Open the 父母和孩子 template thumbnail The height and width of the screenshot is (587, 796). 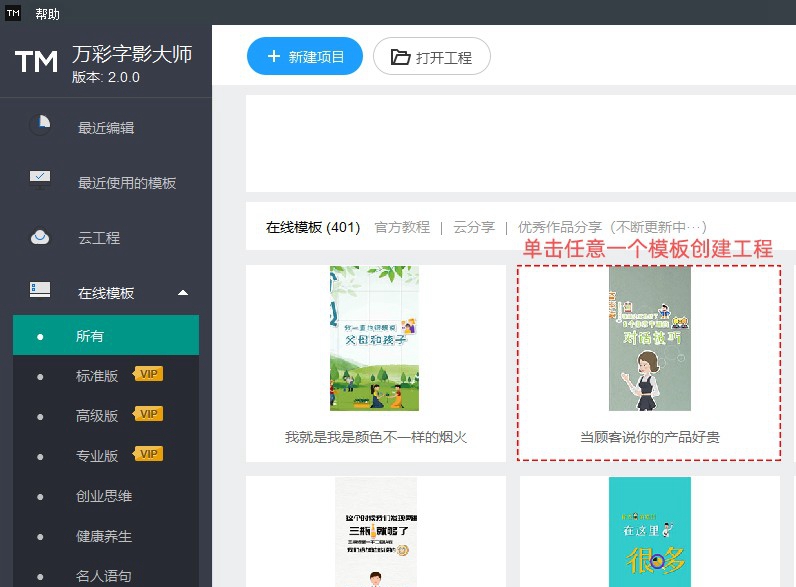click(x=374, y=338)
